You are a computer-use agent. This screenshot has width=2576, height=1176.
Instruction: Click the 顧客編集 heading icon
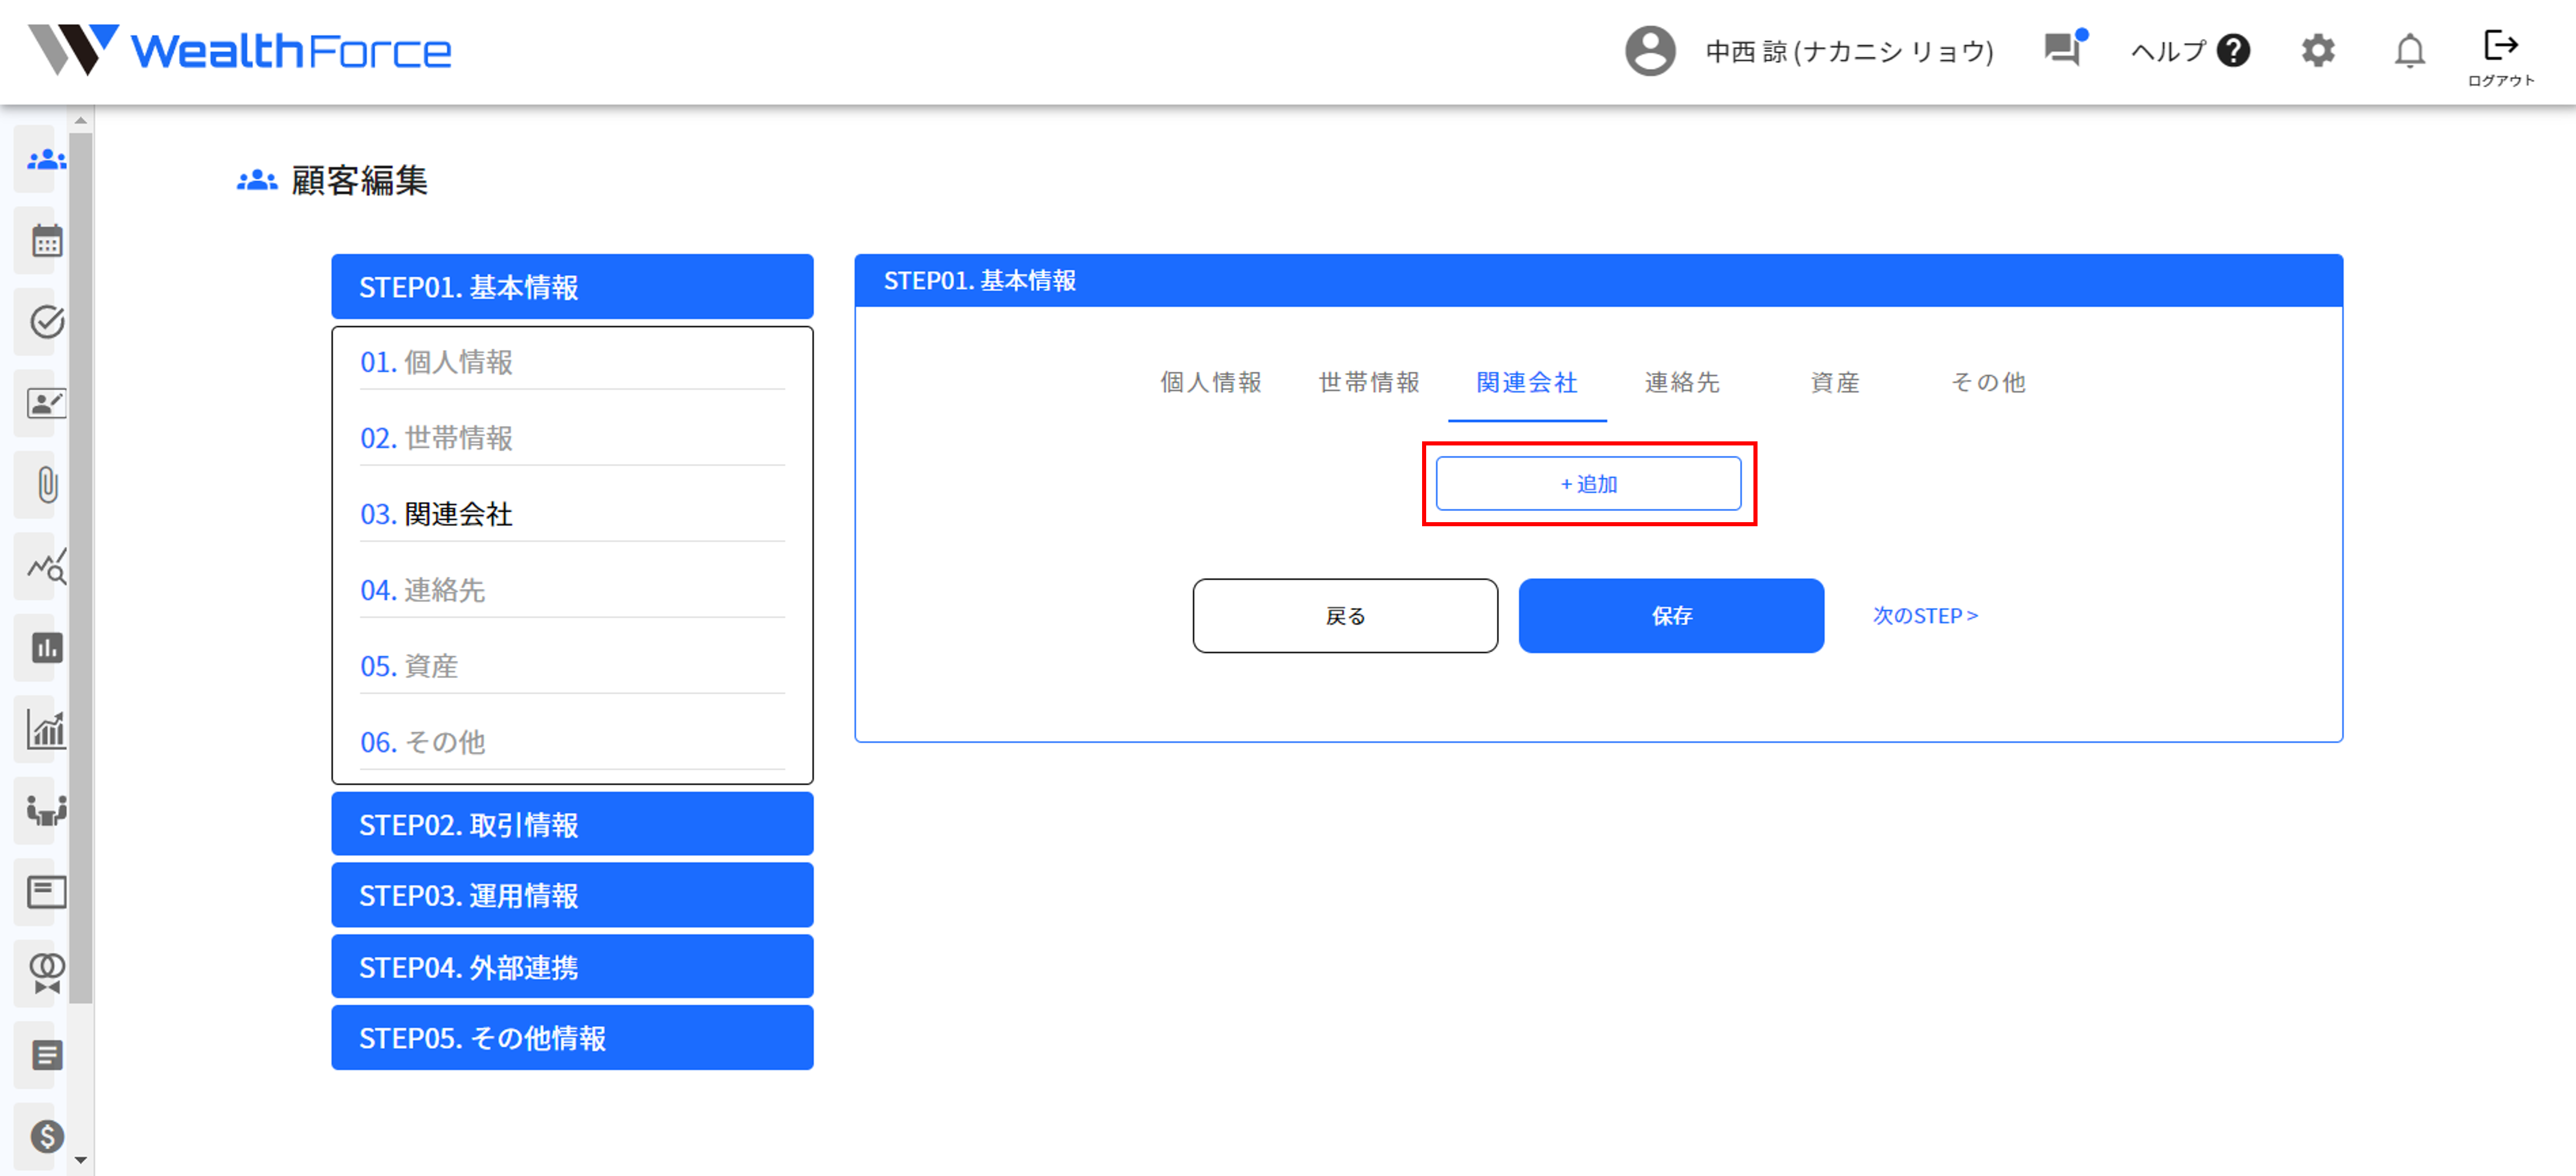[x=257, y=180]
